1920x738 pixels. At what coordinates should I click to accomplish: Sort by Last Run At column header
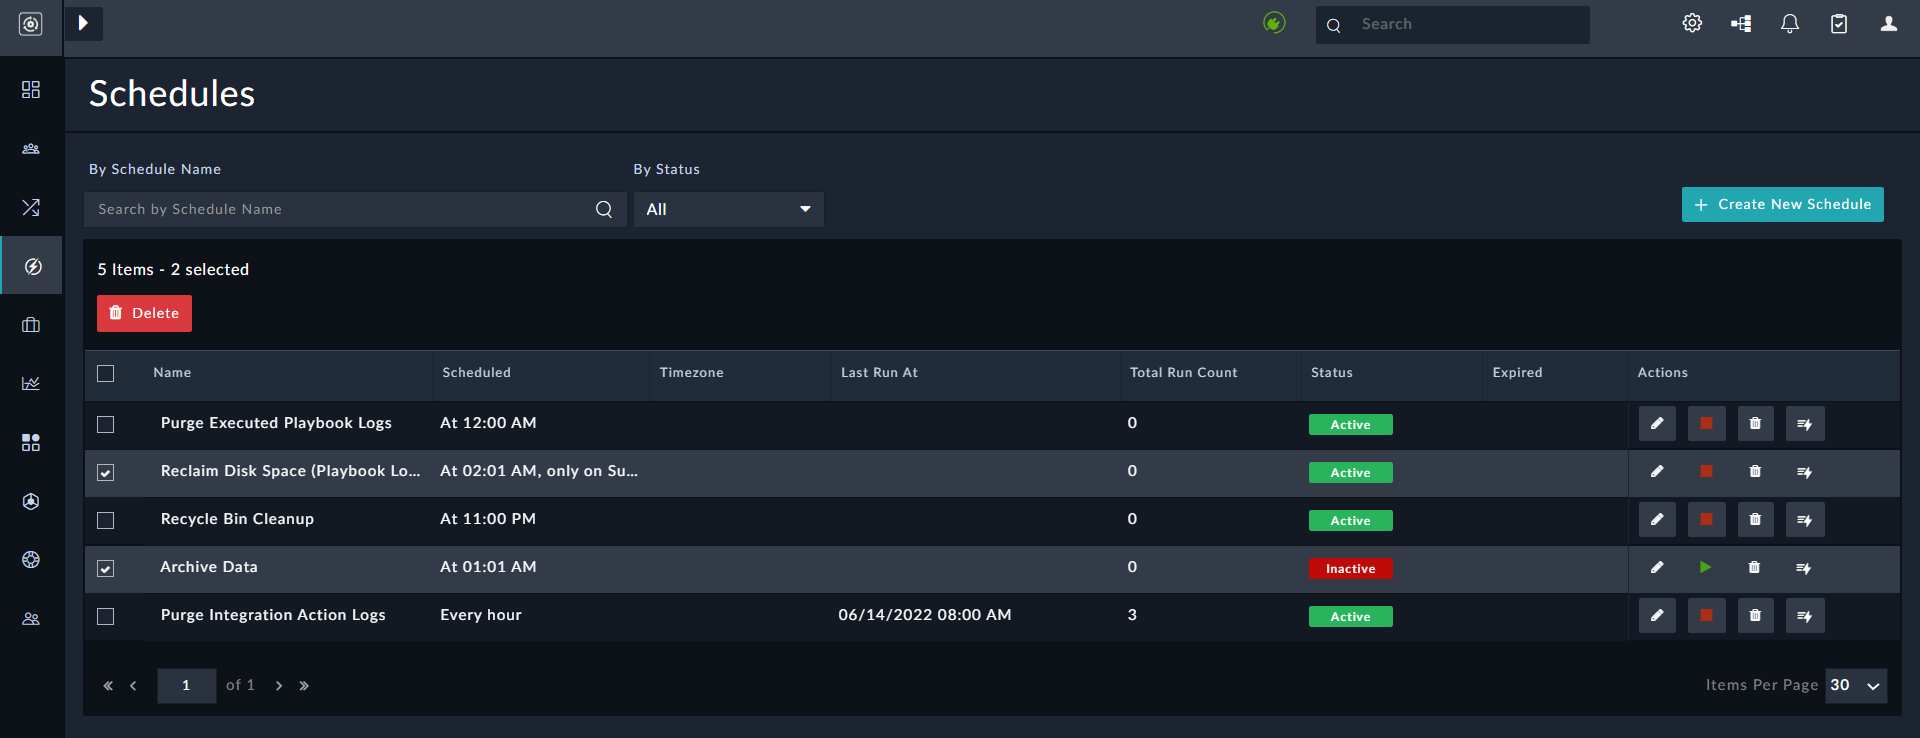coord(879,373)
